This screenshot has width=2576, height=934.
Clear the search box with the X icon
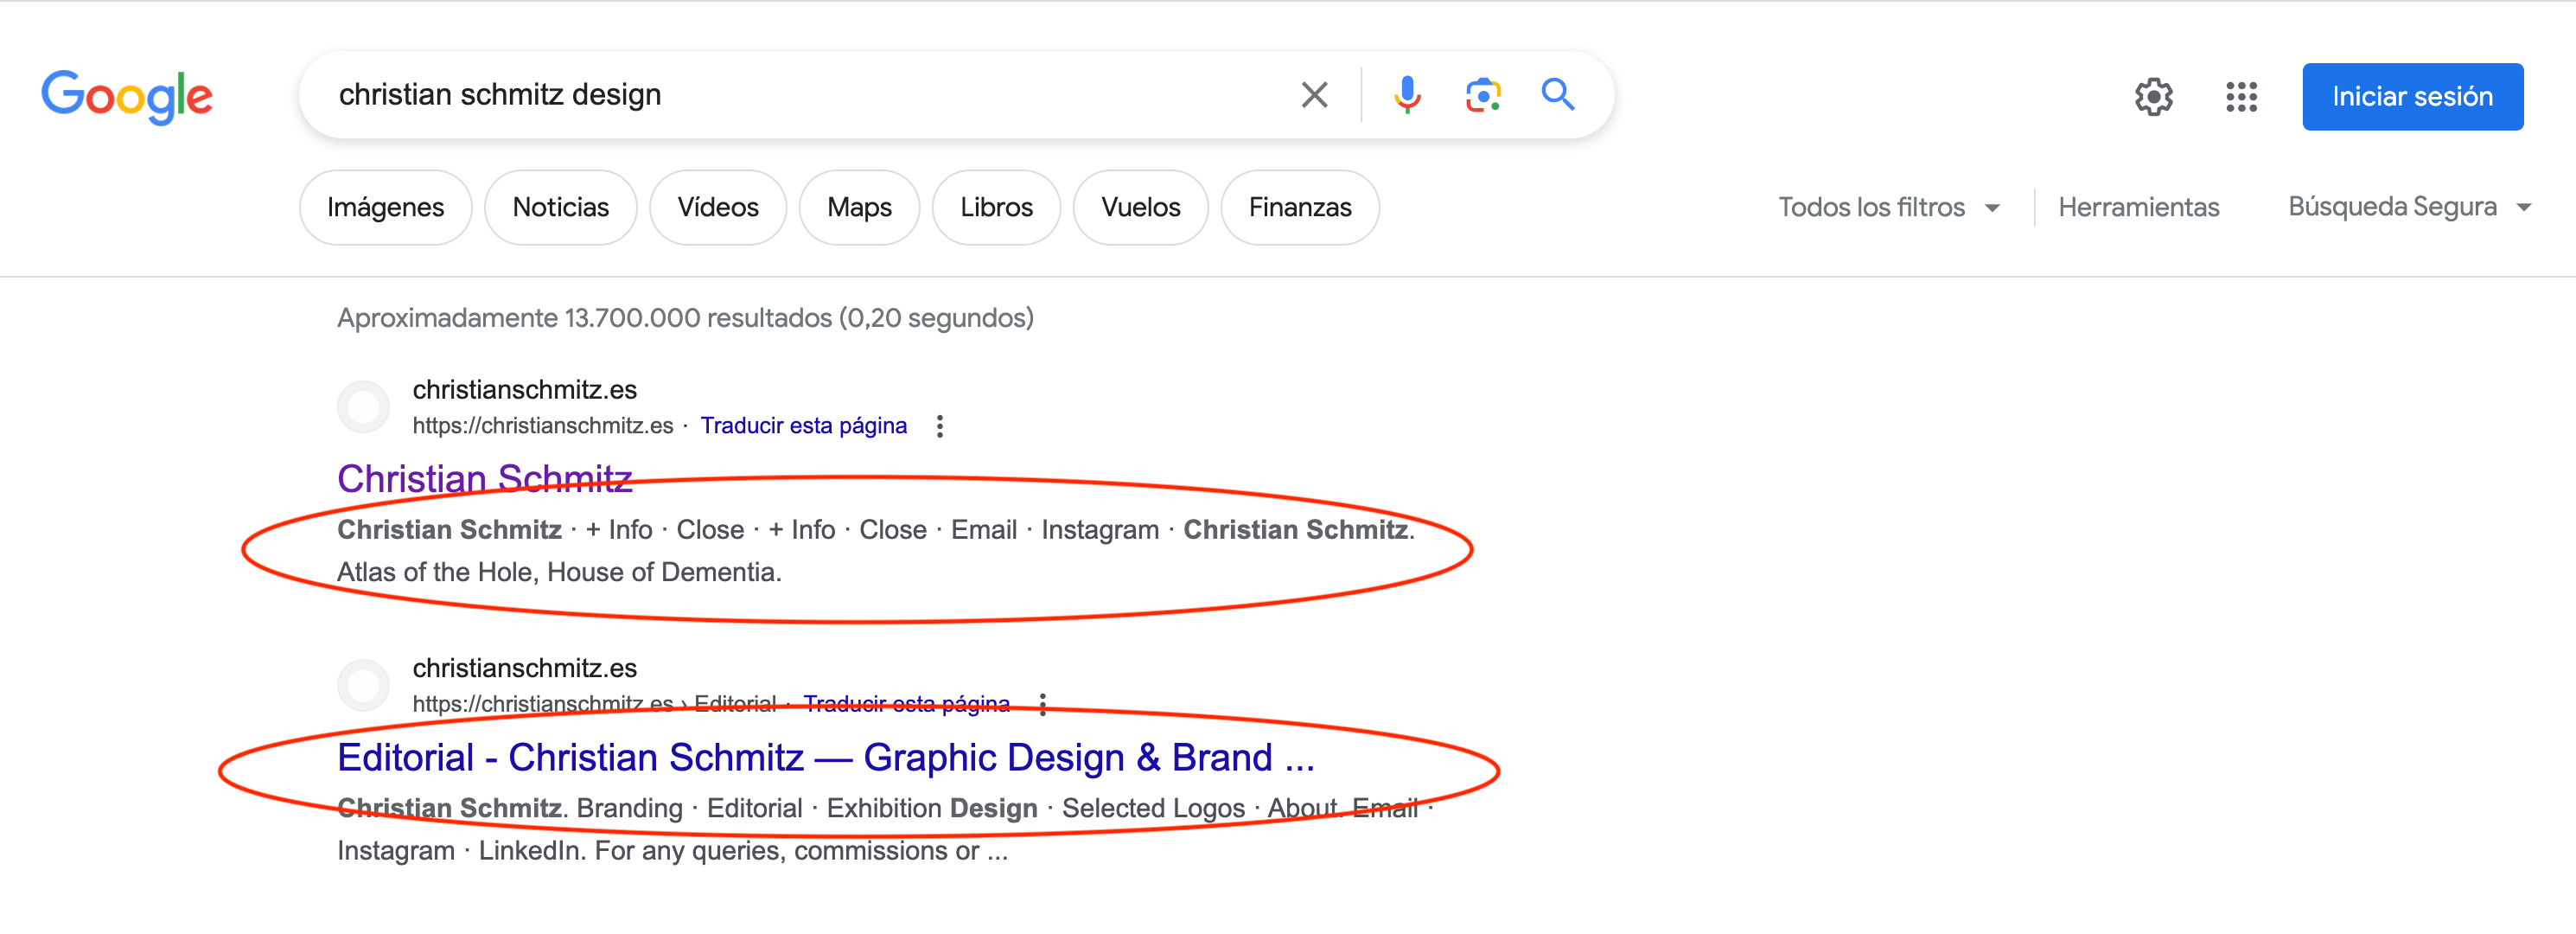[1314, 95]
